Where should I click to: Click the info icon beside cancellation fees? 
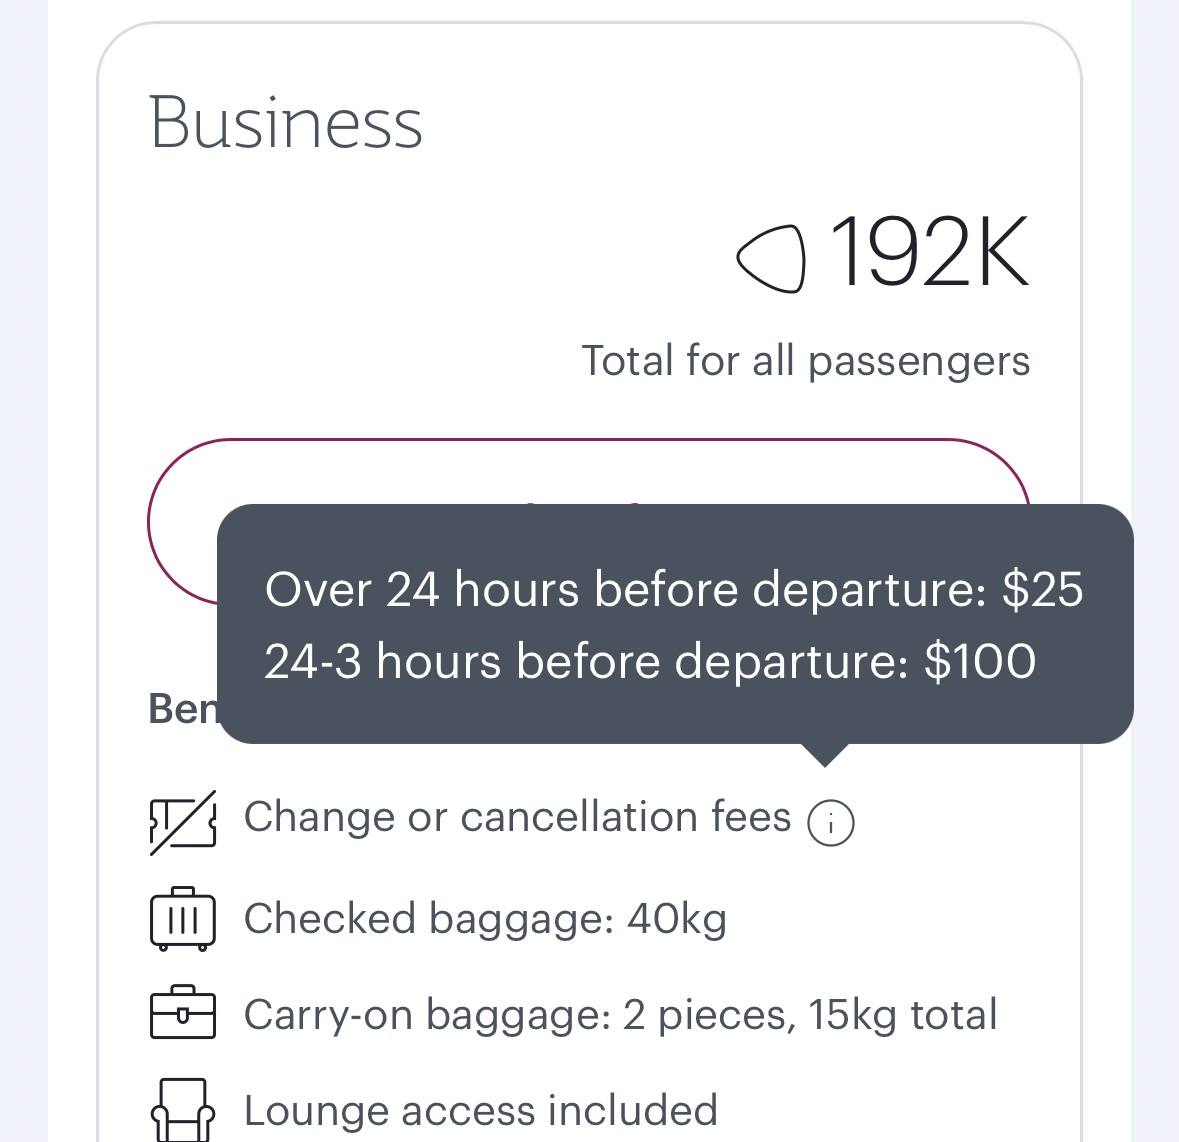(x=830, y=824)
